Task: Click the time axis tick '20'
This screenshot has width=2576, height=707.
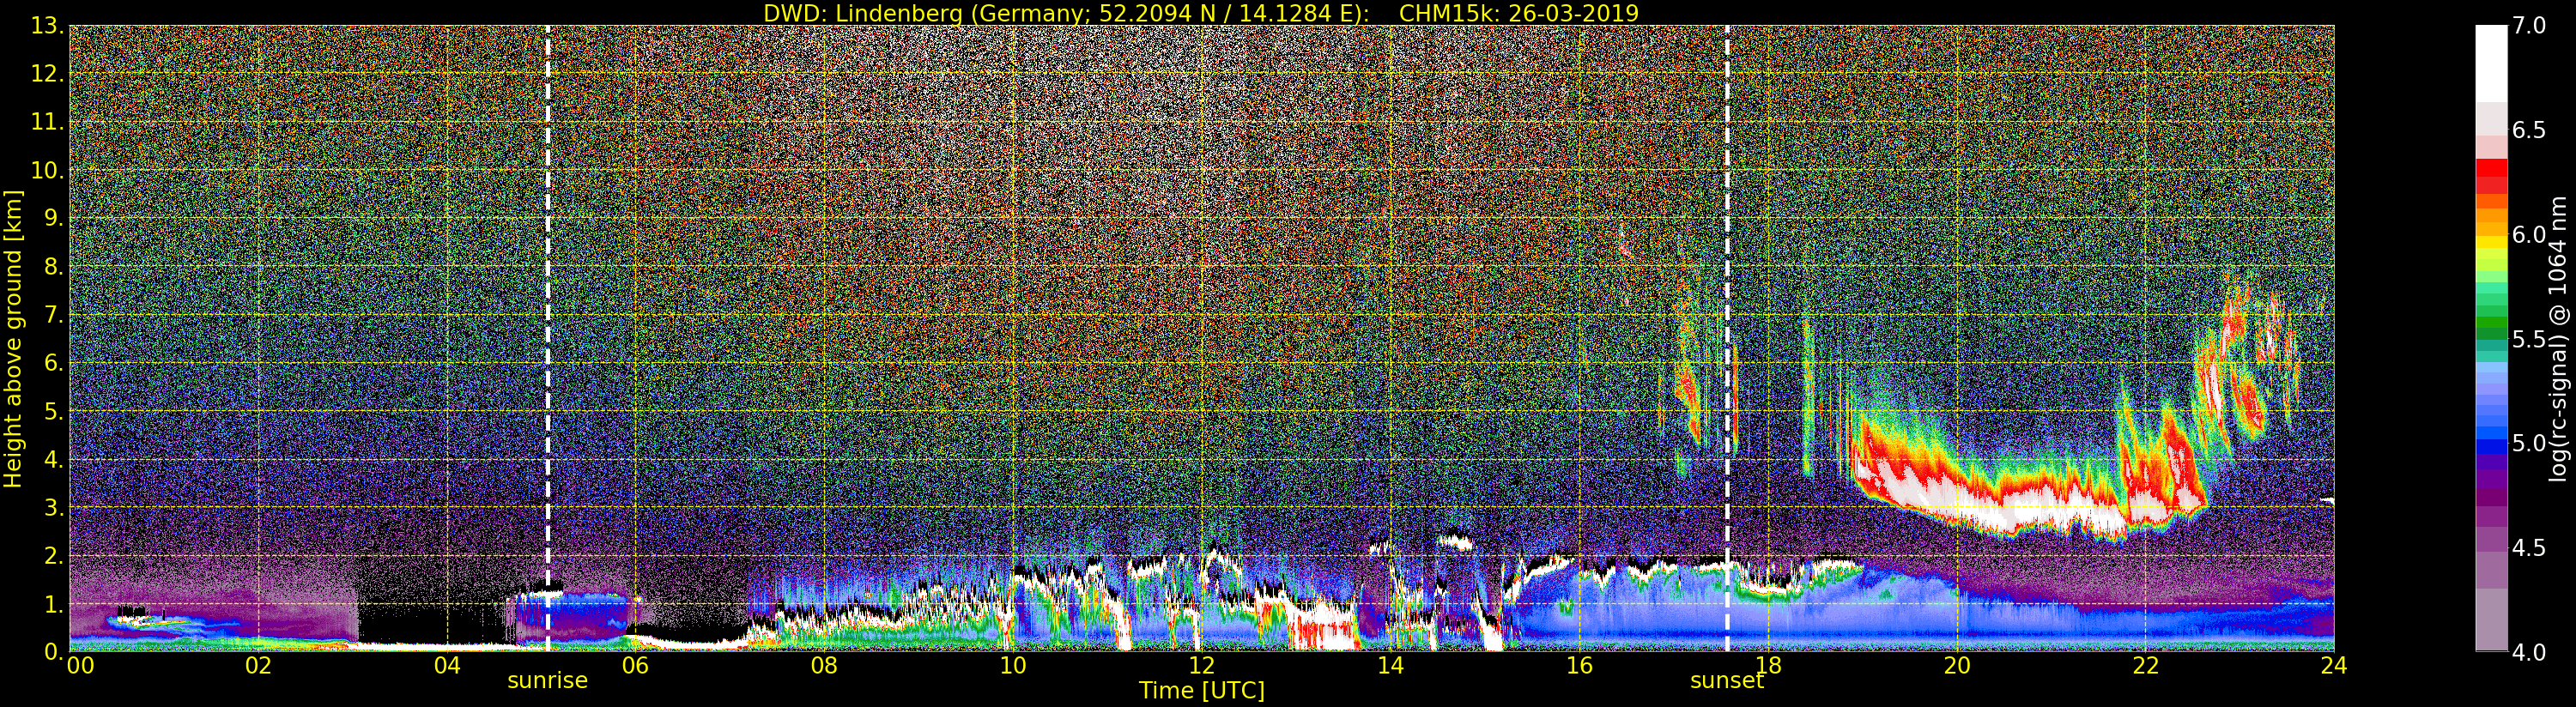Action: coord(1956,665)
